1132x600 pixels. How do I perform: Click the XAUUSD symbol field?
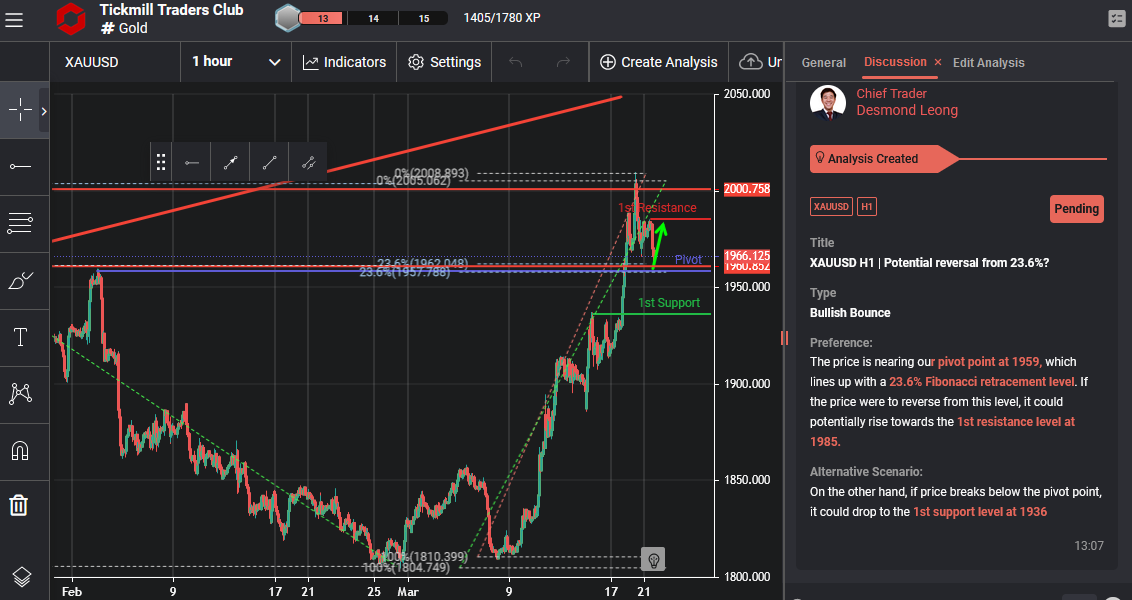115,62
